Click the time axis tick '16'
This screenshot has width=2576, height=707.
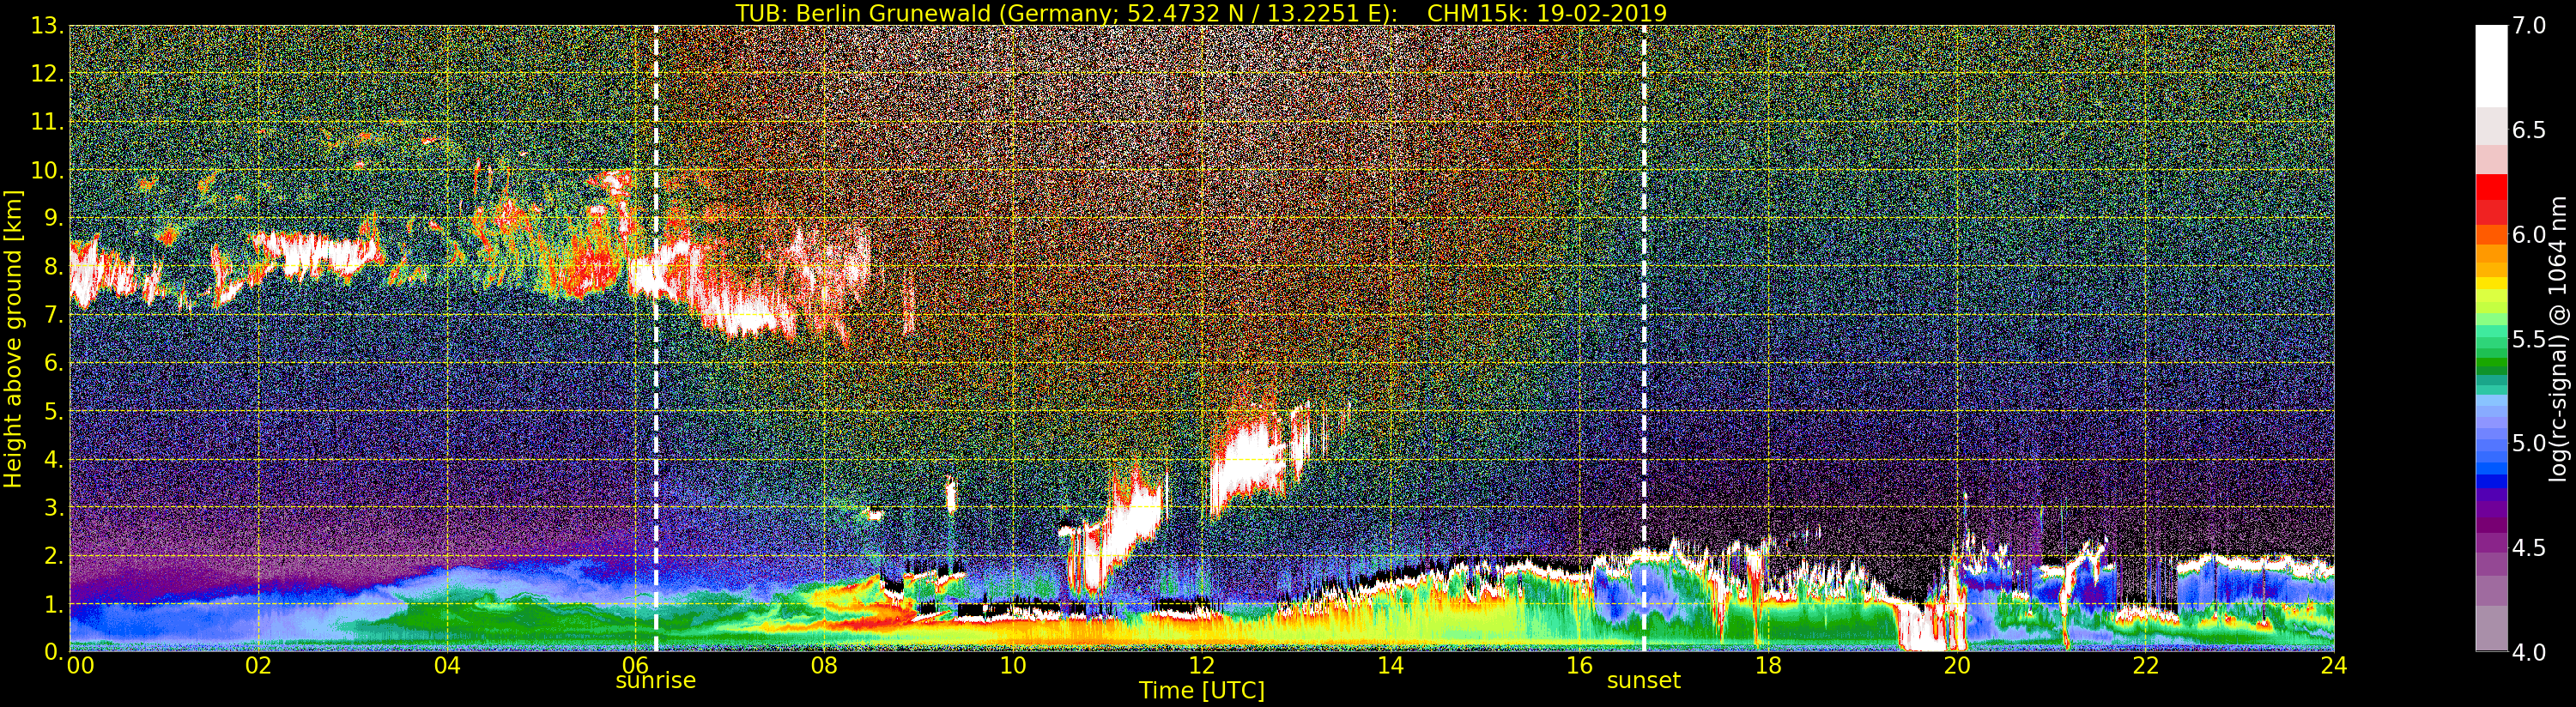[x=1579, y=666]
